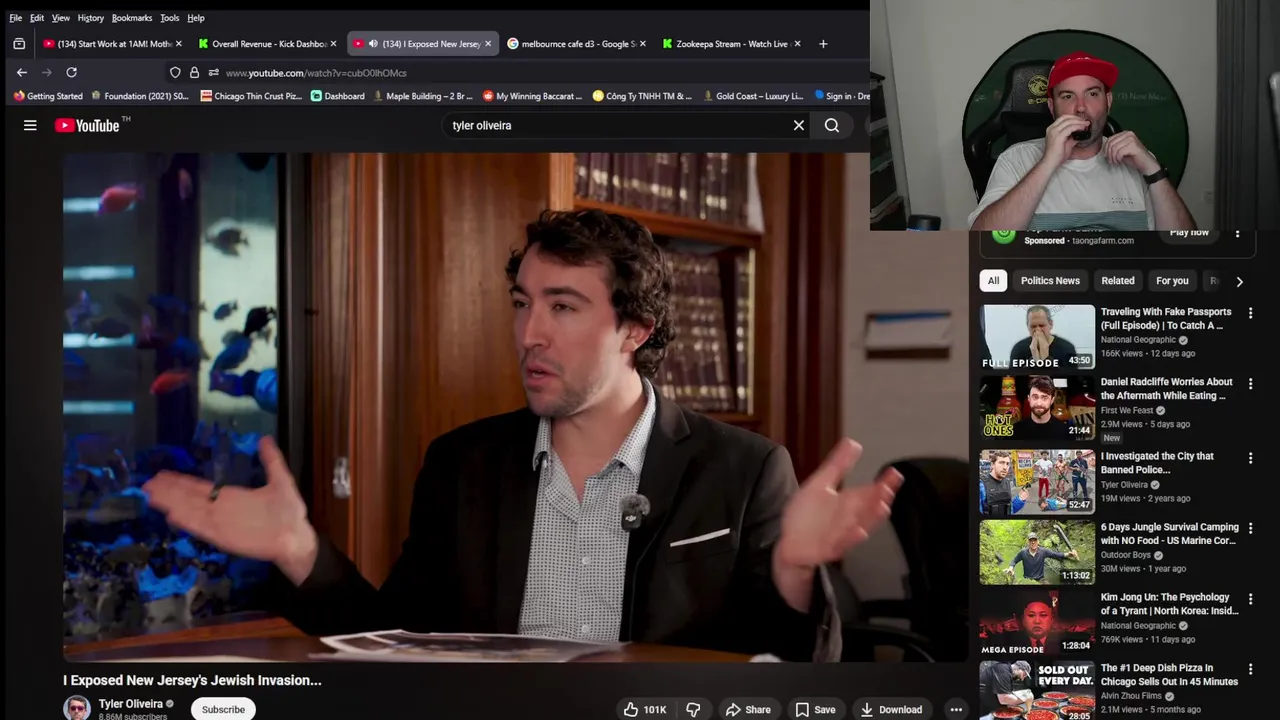Mute the playing tab via speaker icon

[x=373, y=44]
